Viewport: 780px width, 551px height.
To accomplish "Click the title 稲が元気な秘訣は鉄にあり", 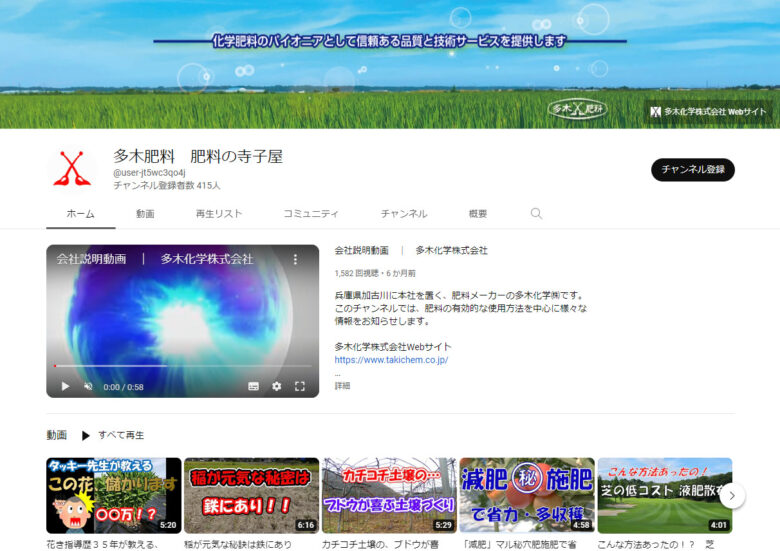I will point(238,545).
